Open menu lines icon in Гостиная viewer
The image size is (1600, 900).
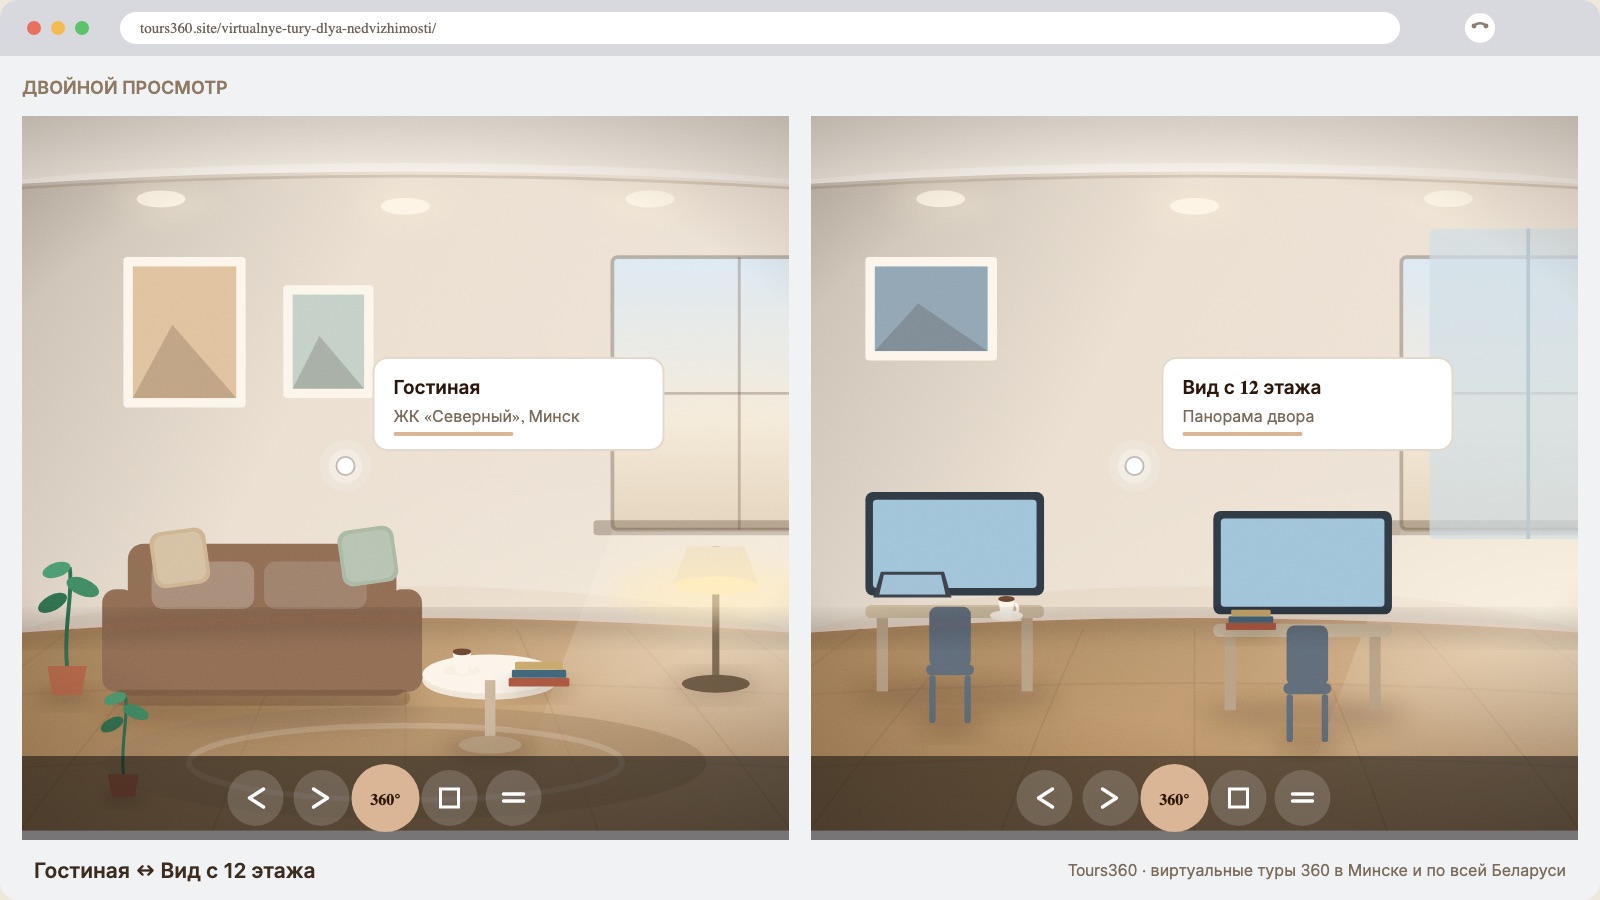[x=513, y=798]
